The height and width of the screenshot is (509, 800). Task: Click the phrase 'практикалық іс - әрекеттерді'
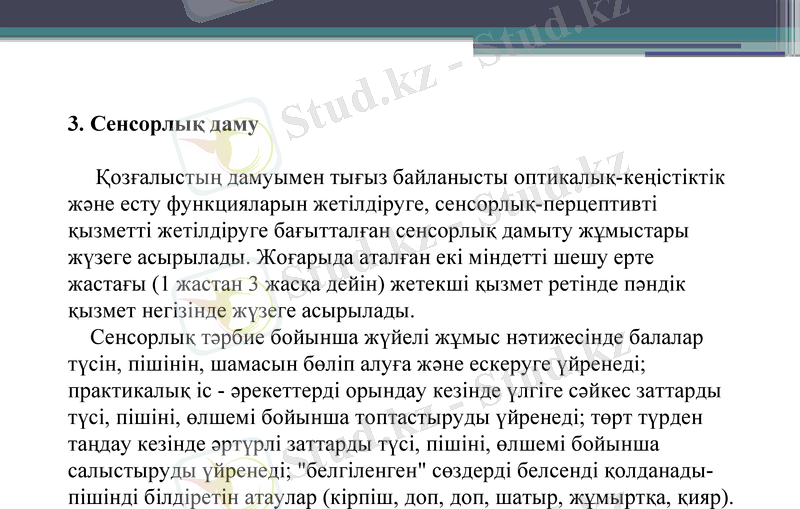(x=204, y=391)
